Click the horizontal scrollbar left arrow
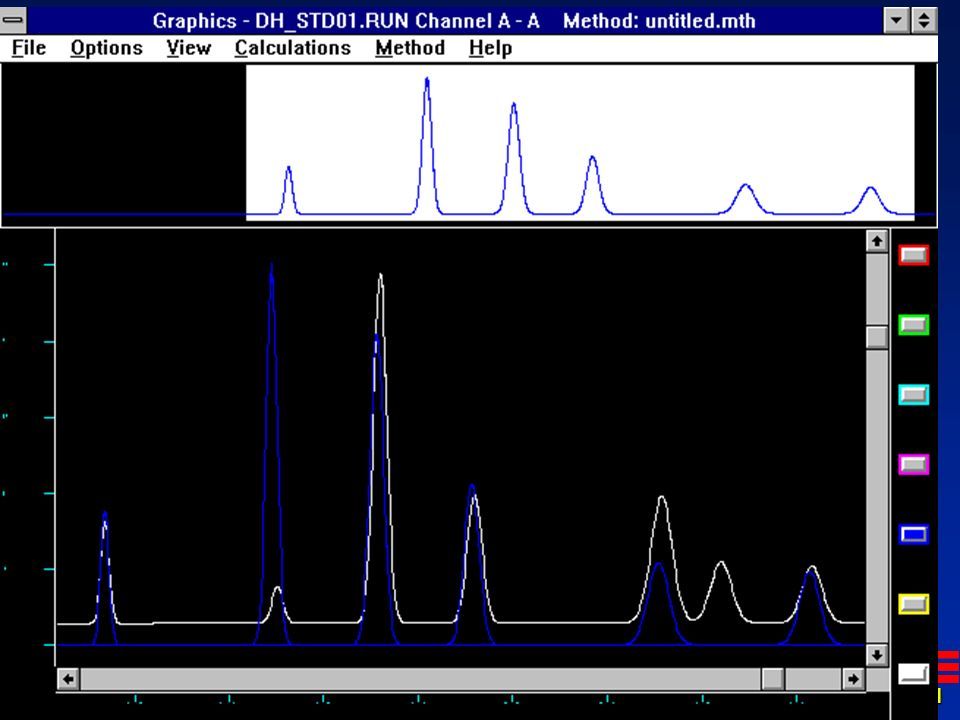The width and height of the screenshot is (960, 720). pyautogui.click(x=69, y=678)
